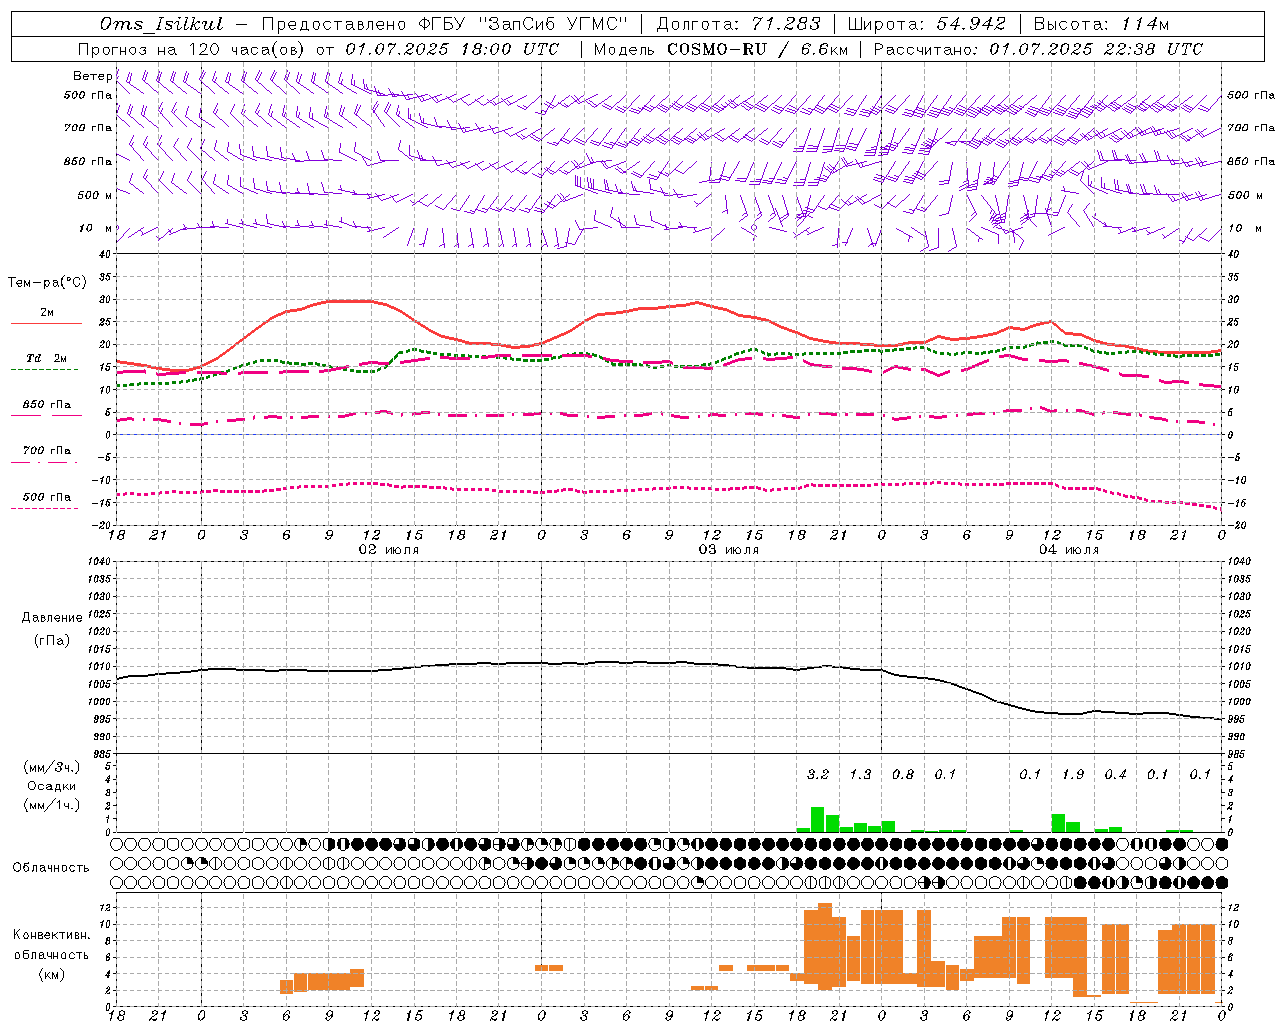The height and width of the screenshot is (1024, 1280).
Task: Click the tallest green precipitation bar
Action: pos(817,820)
